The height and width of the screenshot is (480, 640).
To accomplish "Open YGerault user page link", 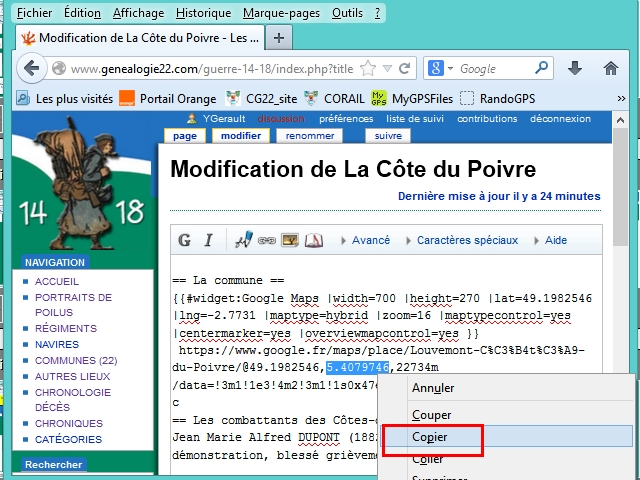I will (x=224, y=119).
